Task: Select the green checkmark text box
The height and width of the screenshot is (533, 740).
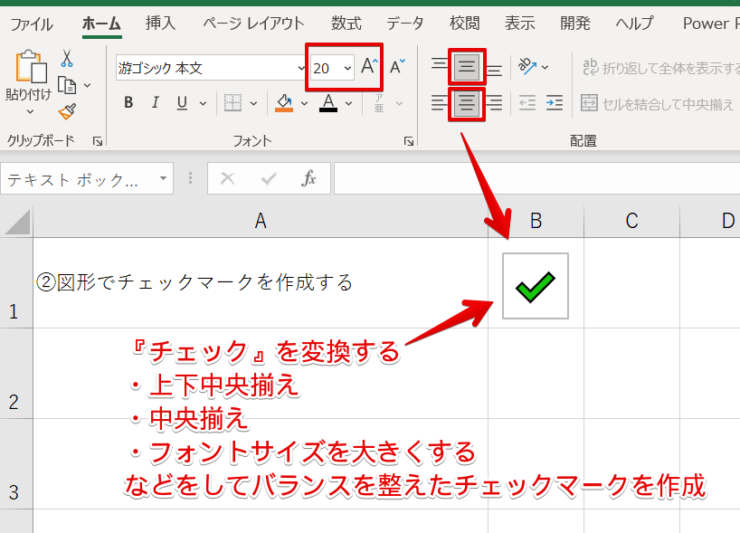Action: pyautogui.click(x=535, y=286)
